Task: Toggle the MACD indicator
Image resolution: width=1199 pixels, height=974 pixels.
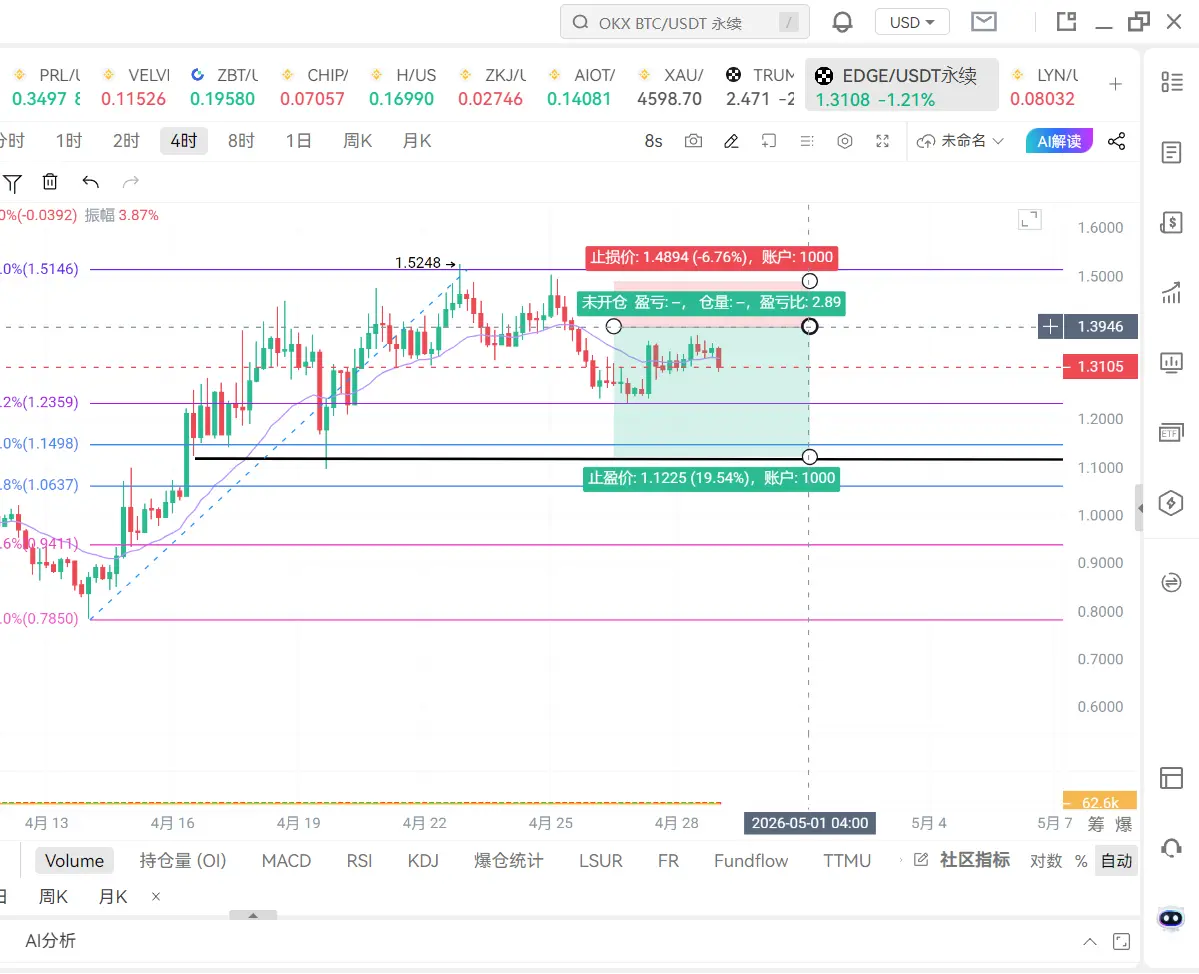Action: click(x=286, y=861)
